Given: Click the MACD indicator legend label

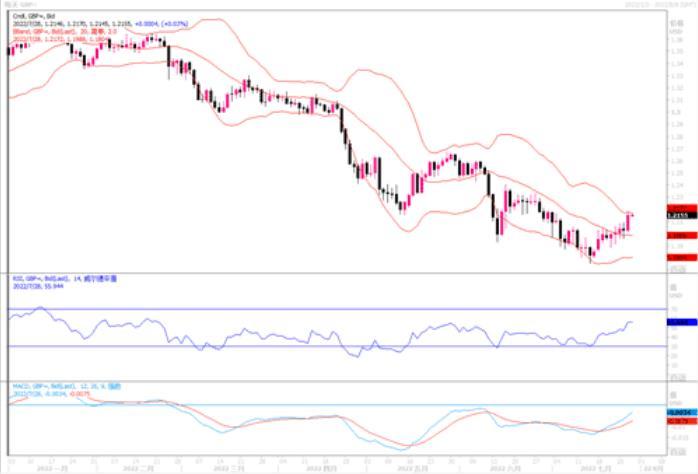Looking at the screenshot, I should point(66,386).
